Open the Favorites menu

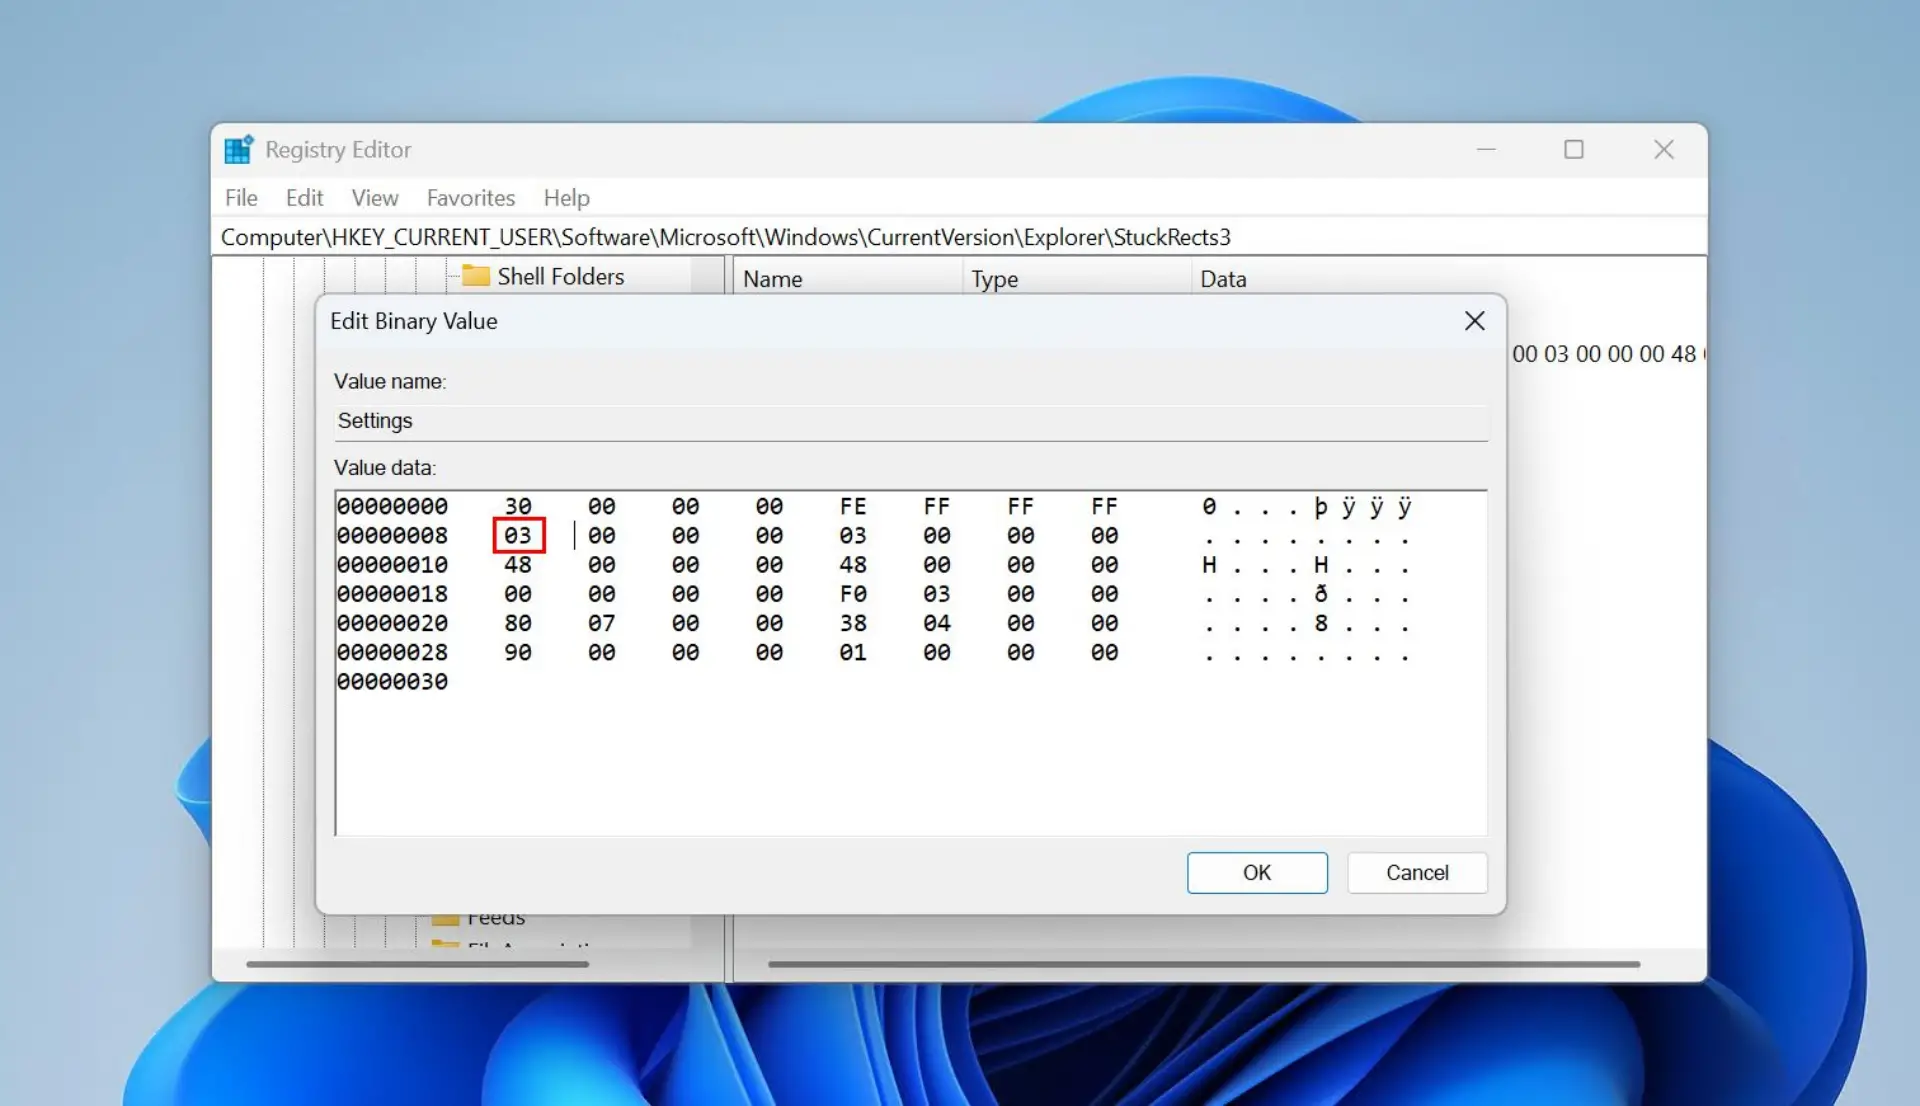(471, 198)
